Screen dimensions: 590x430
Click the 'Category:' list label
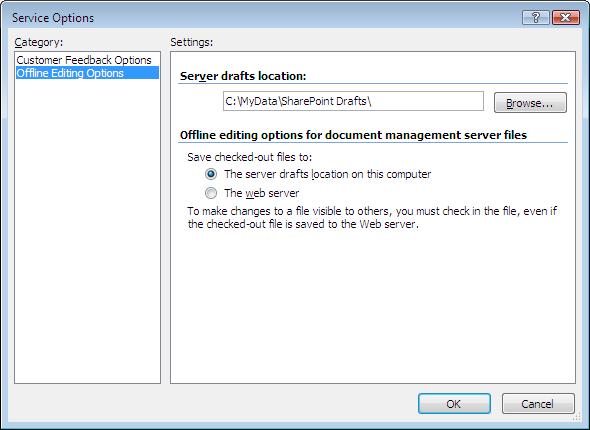(x=39, y=42)
